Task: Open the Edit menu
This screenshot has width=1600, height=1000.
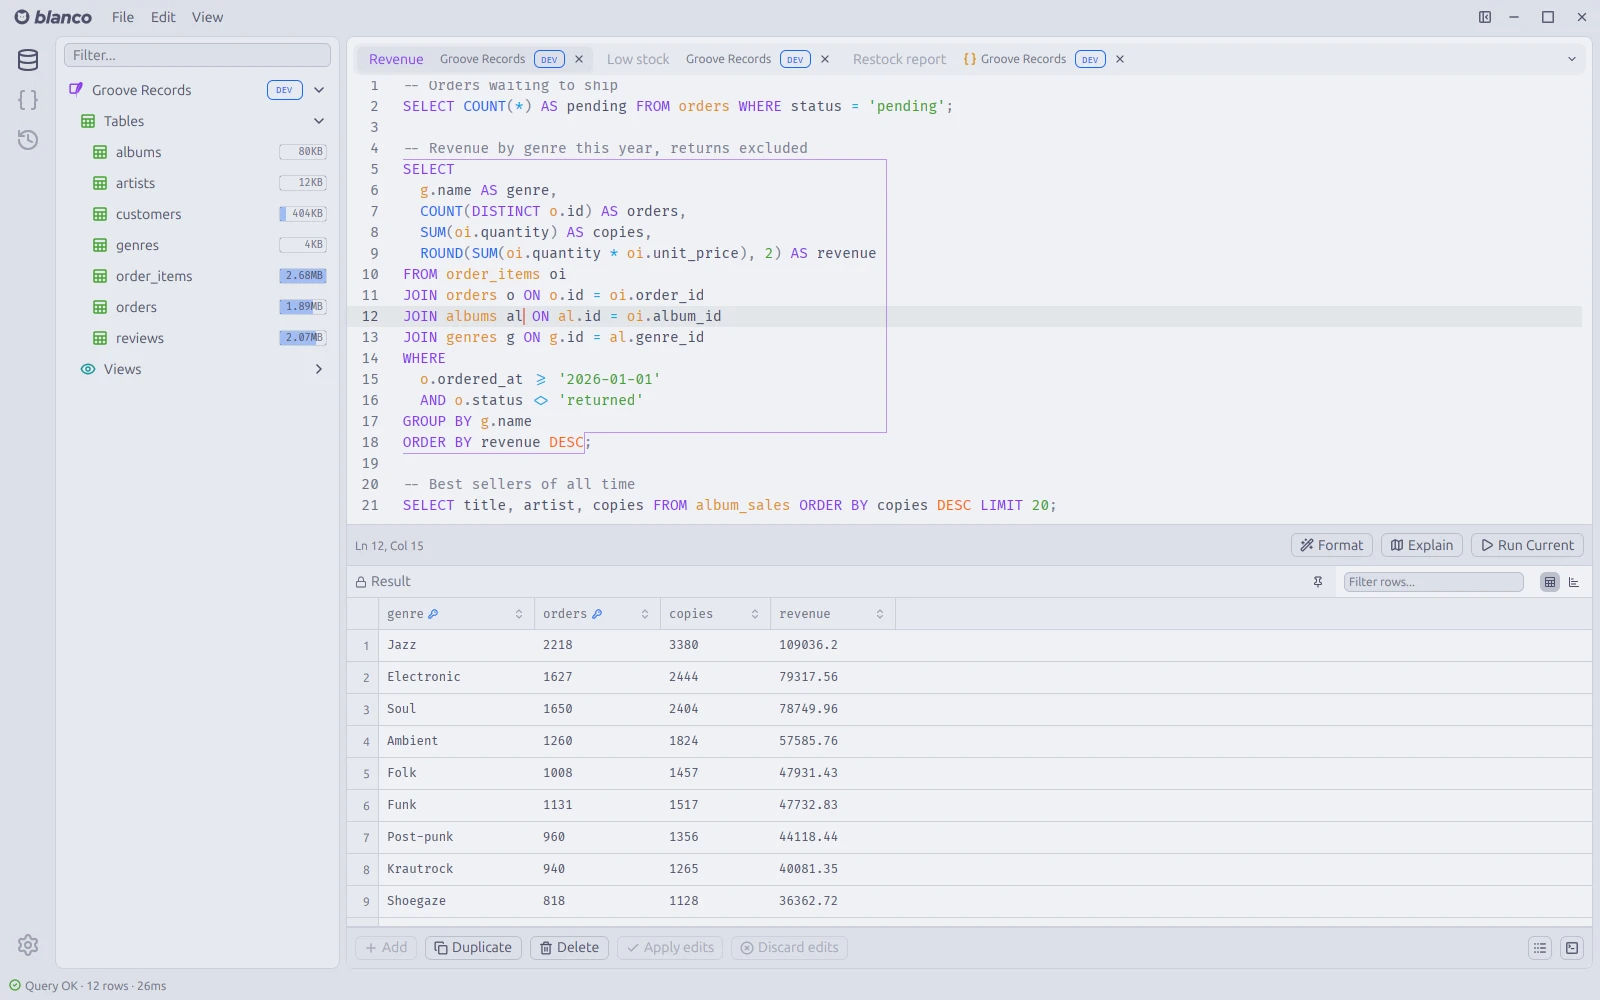Action: coord(163,17)
